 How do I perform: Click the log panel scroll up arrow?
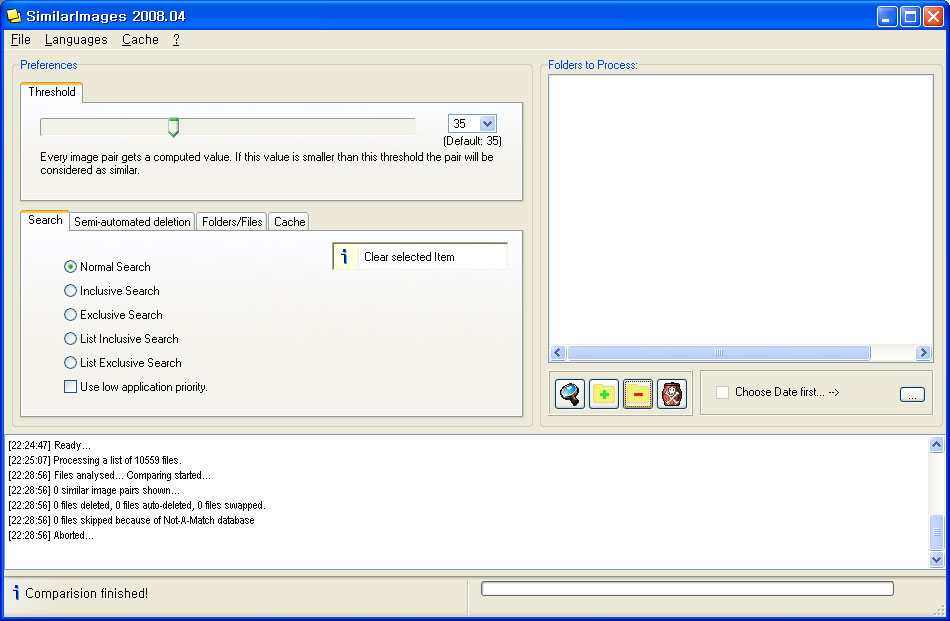[936, 445]
